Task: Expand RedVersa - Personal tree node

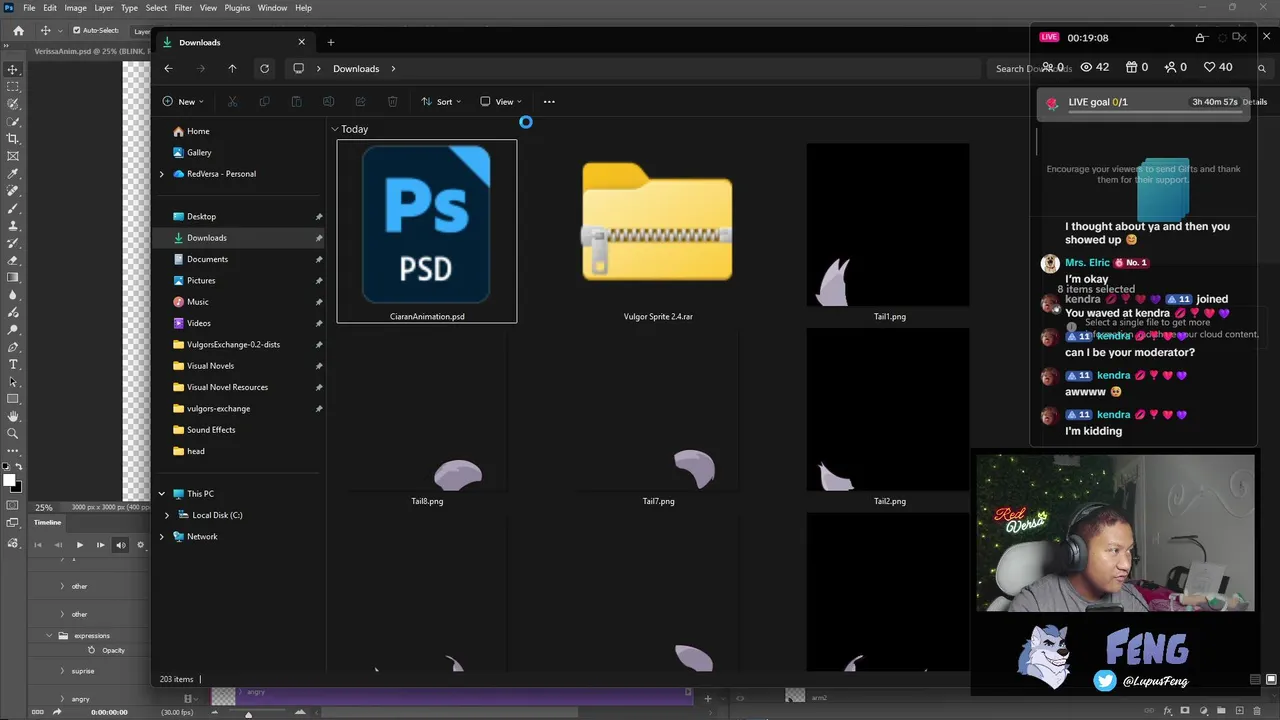Action: pos(161,174)
